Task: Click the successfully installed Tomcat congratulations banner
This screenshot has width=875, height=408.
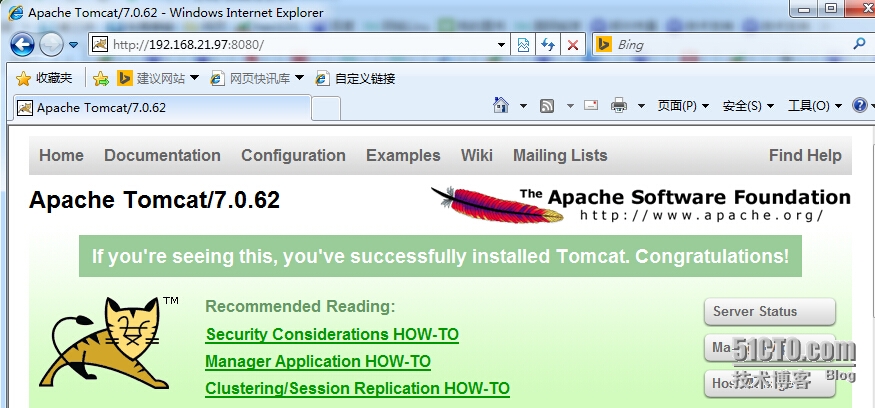Action: tap(440, 256)
